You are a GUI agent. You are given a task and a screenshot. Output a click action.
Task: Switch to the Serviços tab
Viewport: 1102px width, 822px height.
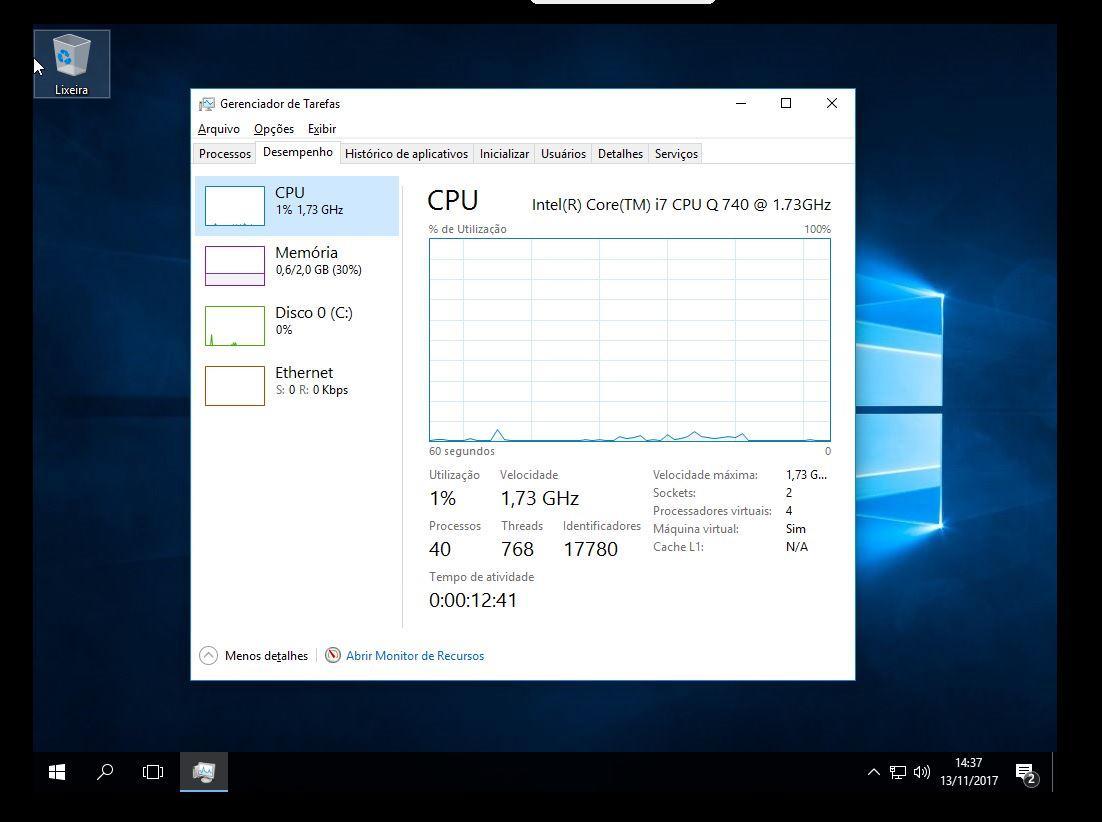click(x=676, y=154)
